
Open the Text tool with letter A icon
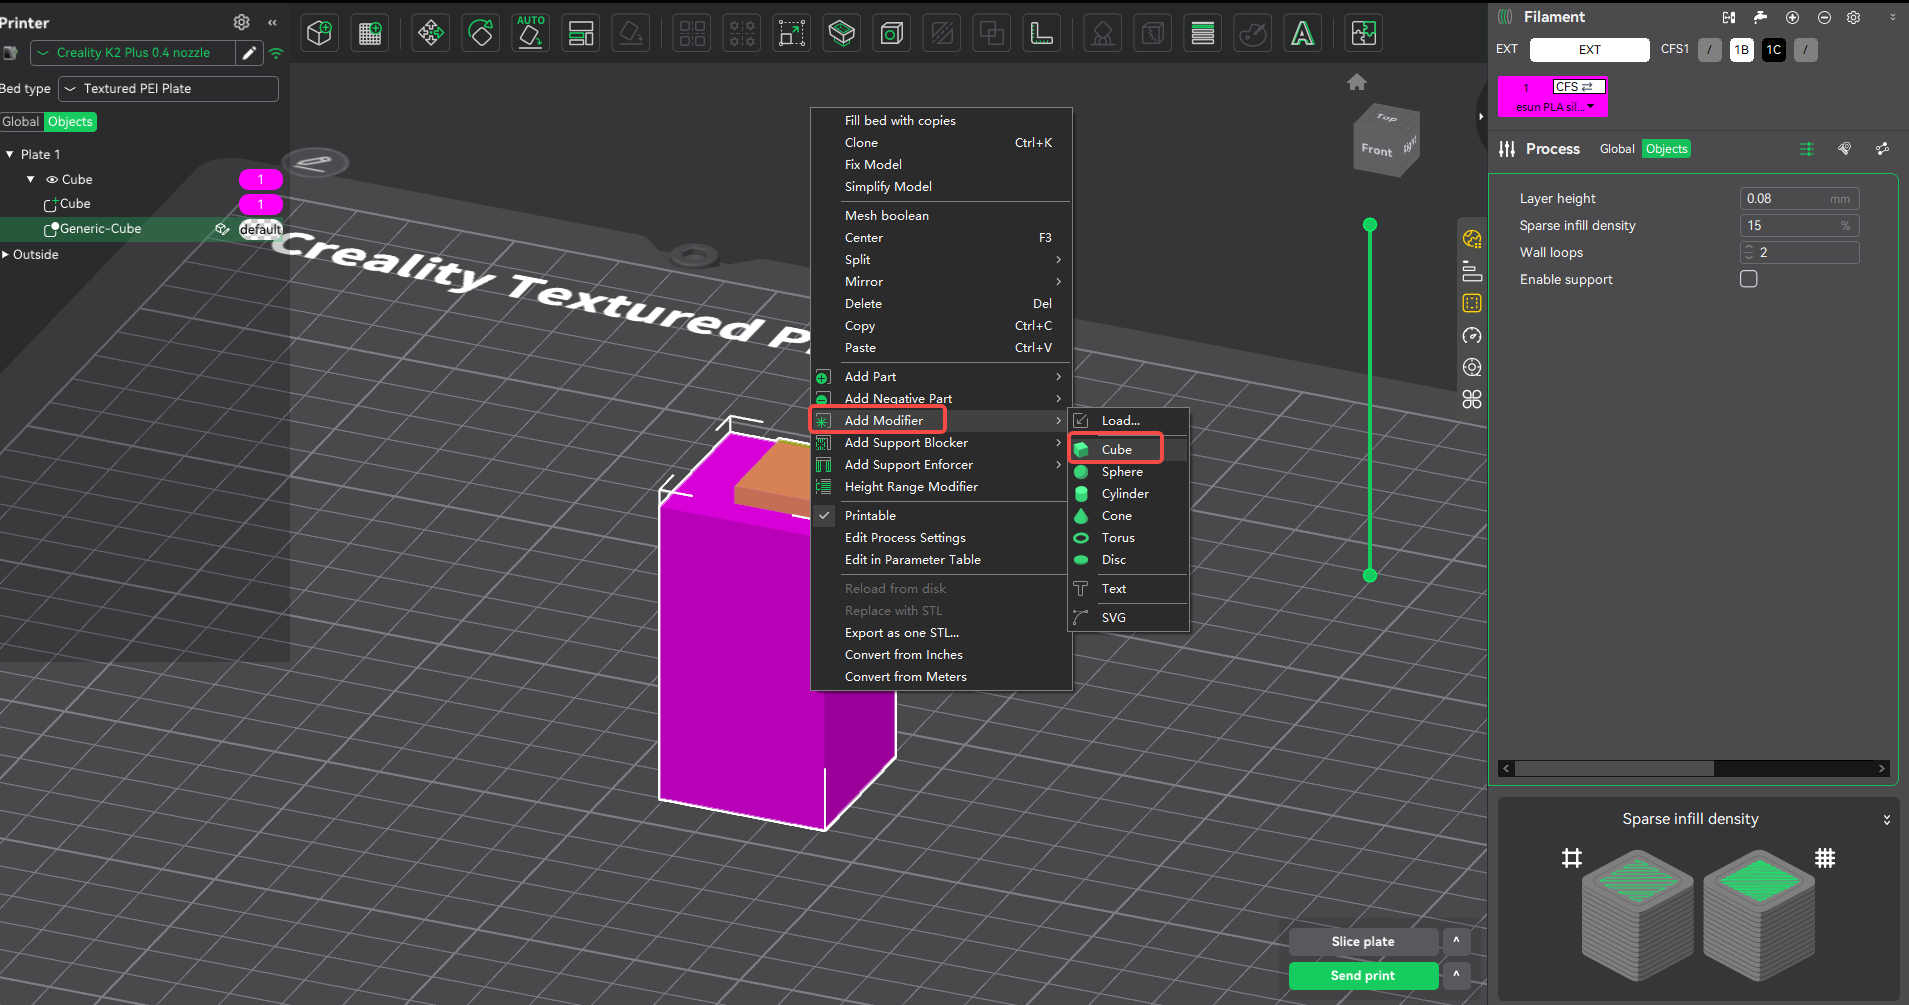click(1302, 33)
